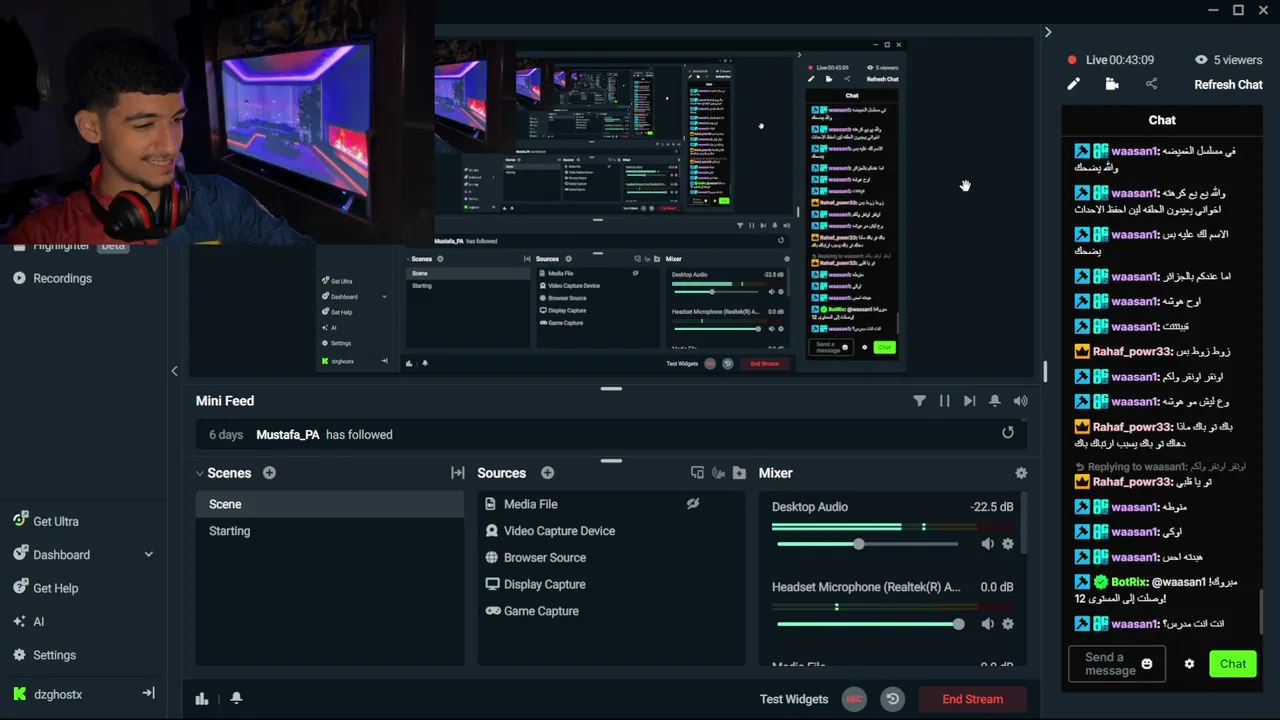Adjust the Desktop Audio volume slider
This screenshot has height=720, width=1280.
click(867, 544)
